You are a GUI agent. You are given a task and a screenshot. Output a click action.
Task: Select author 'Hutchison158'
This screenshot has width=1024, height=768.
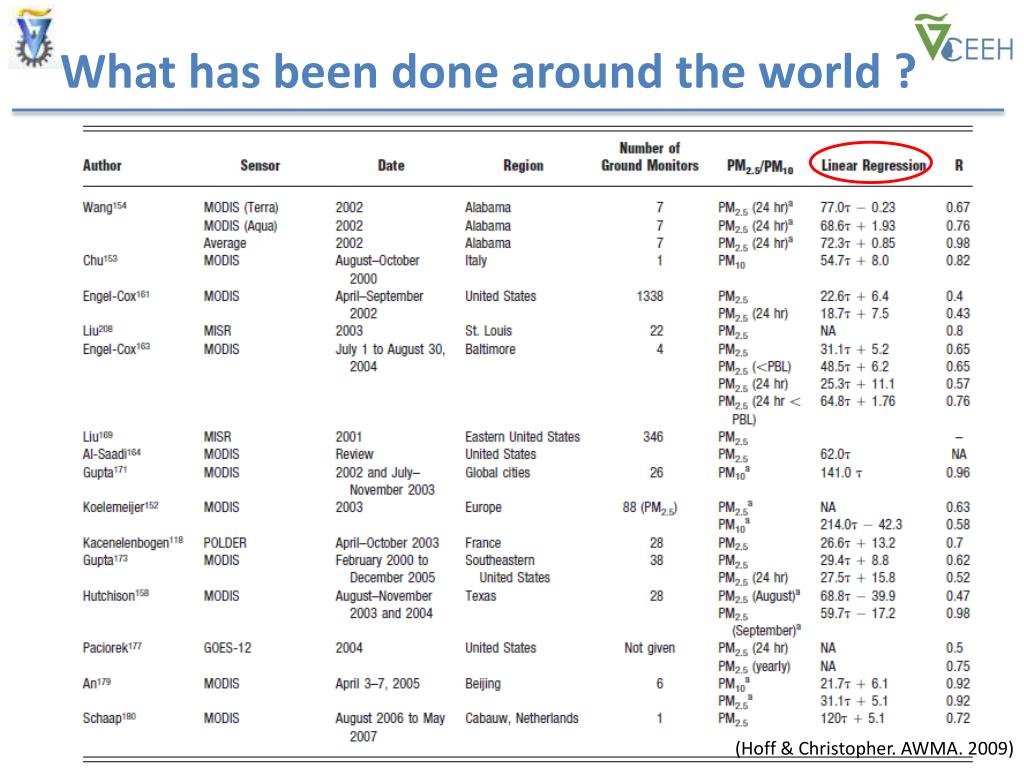pos(116,596)
